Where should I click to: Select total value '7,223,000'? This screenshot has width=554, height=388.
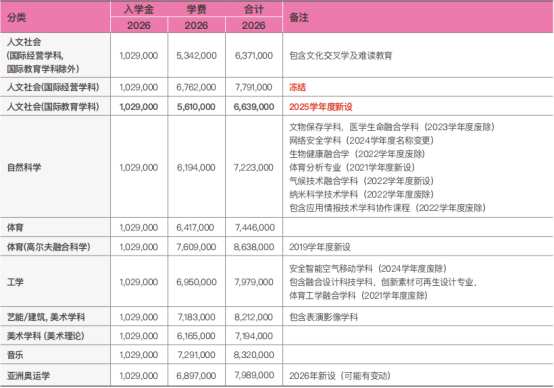tap(254, 167)
